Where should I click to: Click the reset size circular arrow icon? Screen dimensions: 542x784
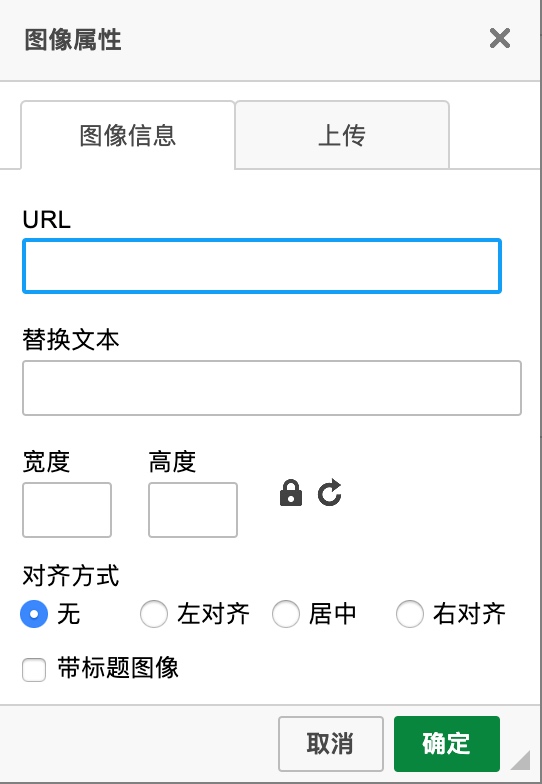click(330, 493)
